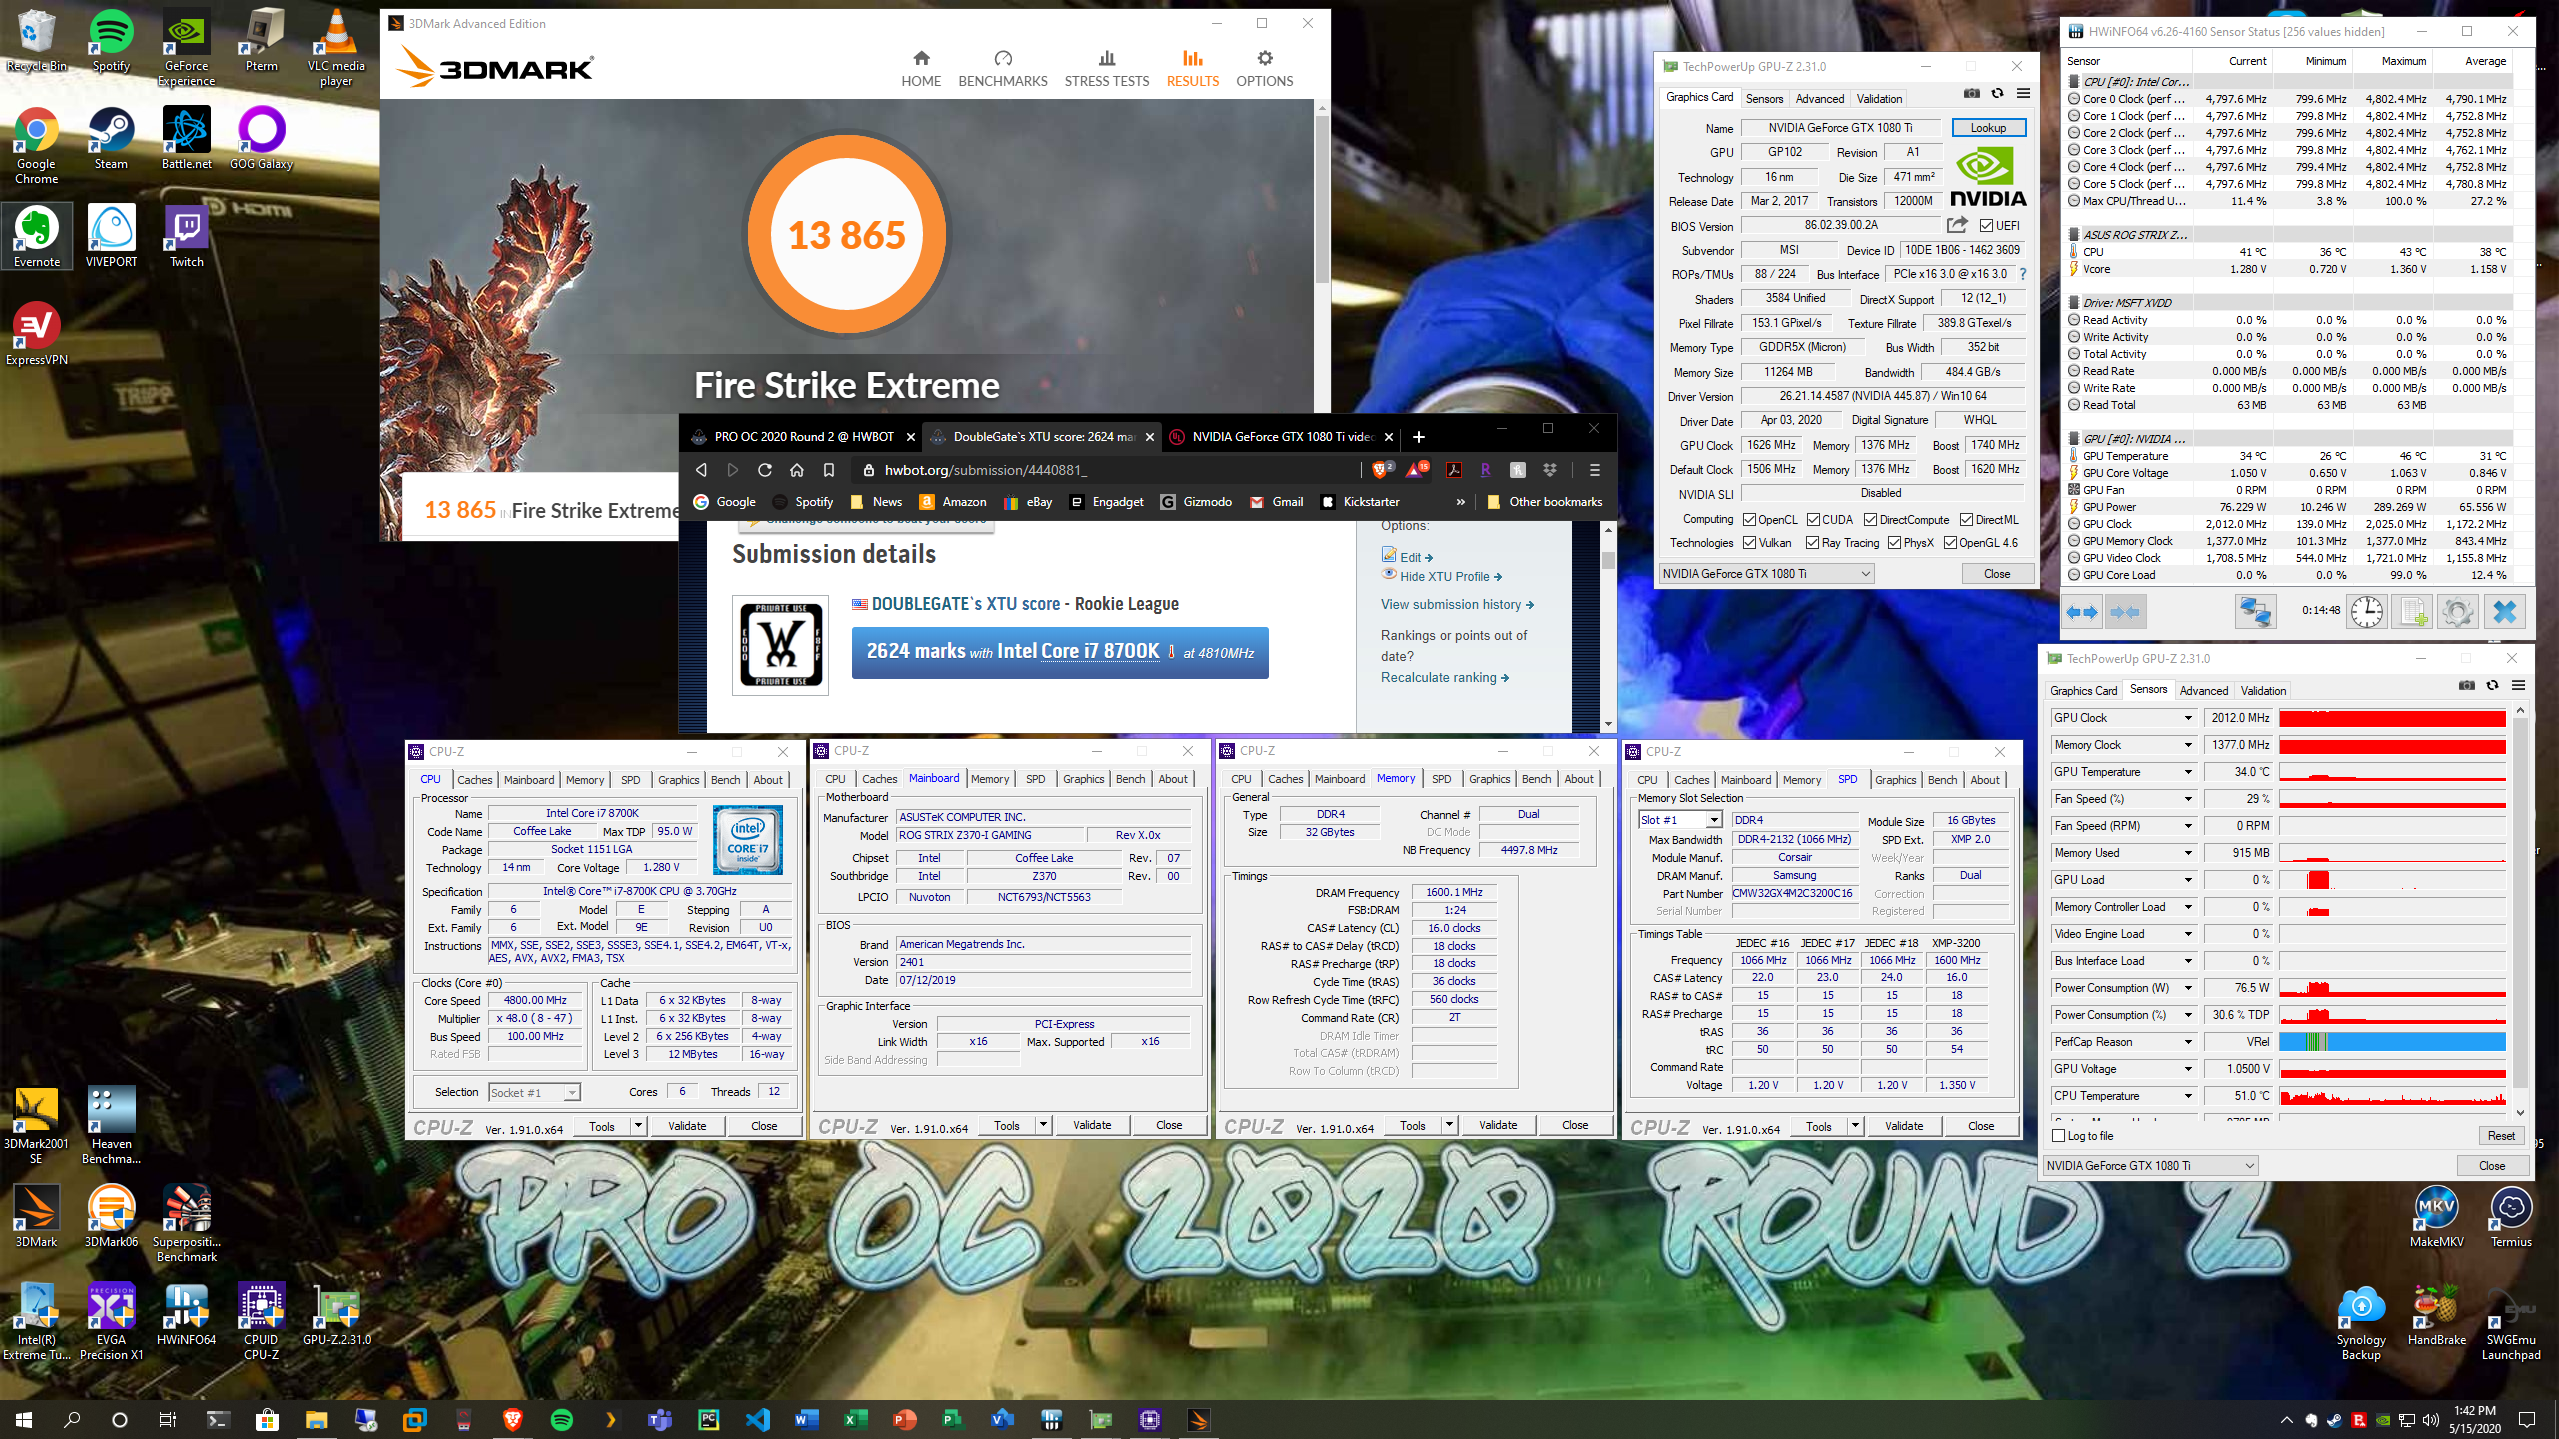Launch Steam from the desktop
The image size is (2559, 1439).
pos(111,139)
